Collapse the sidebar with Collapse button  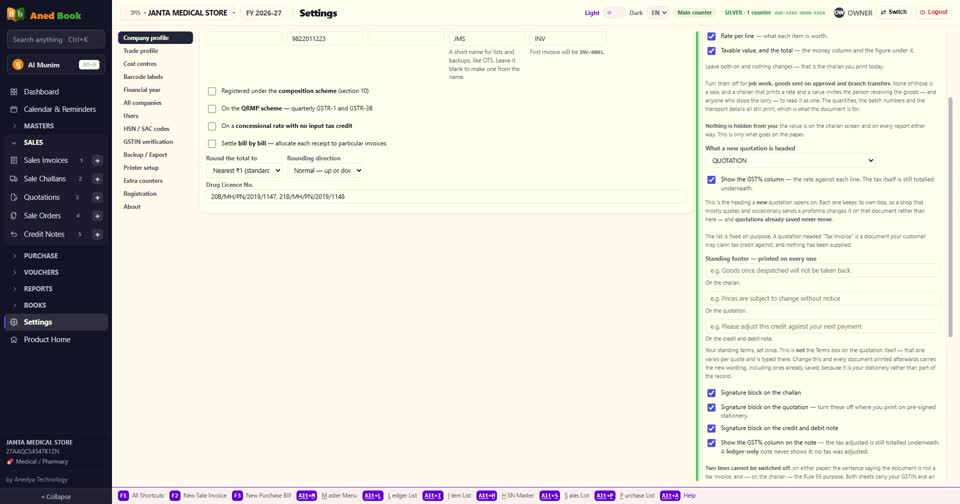click(x=56, y=497)
